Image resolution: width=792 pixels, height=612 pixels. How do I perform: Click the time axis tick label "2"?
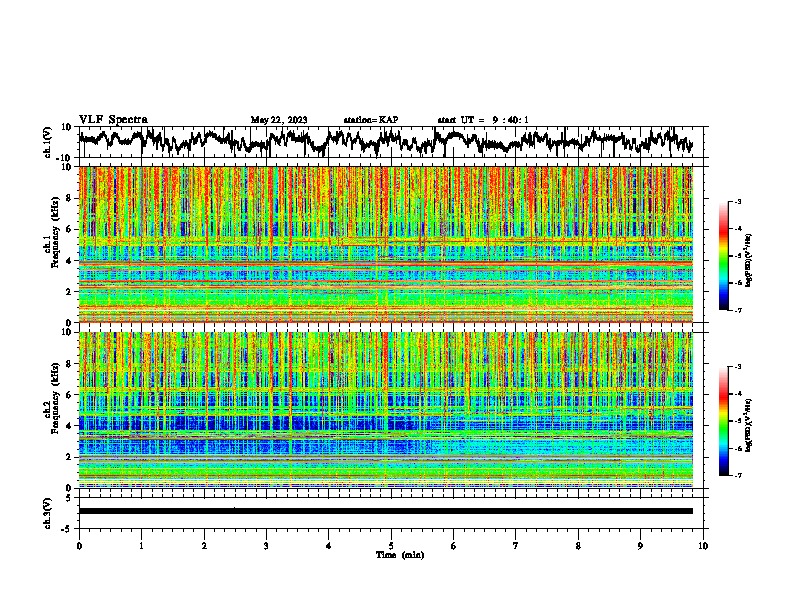[204, 546]
